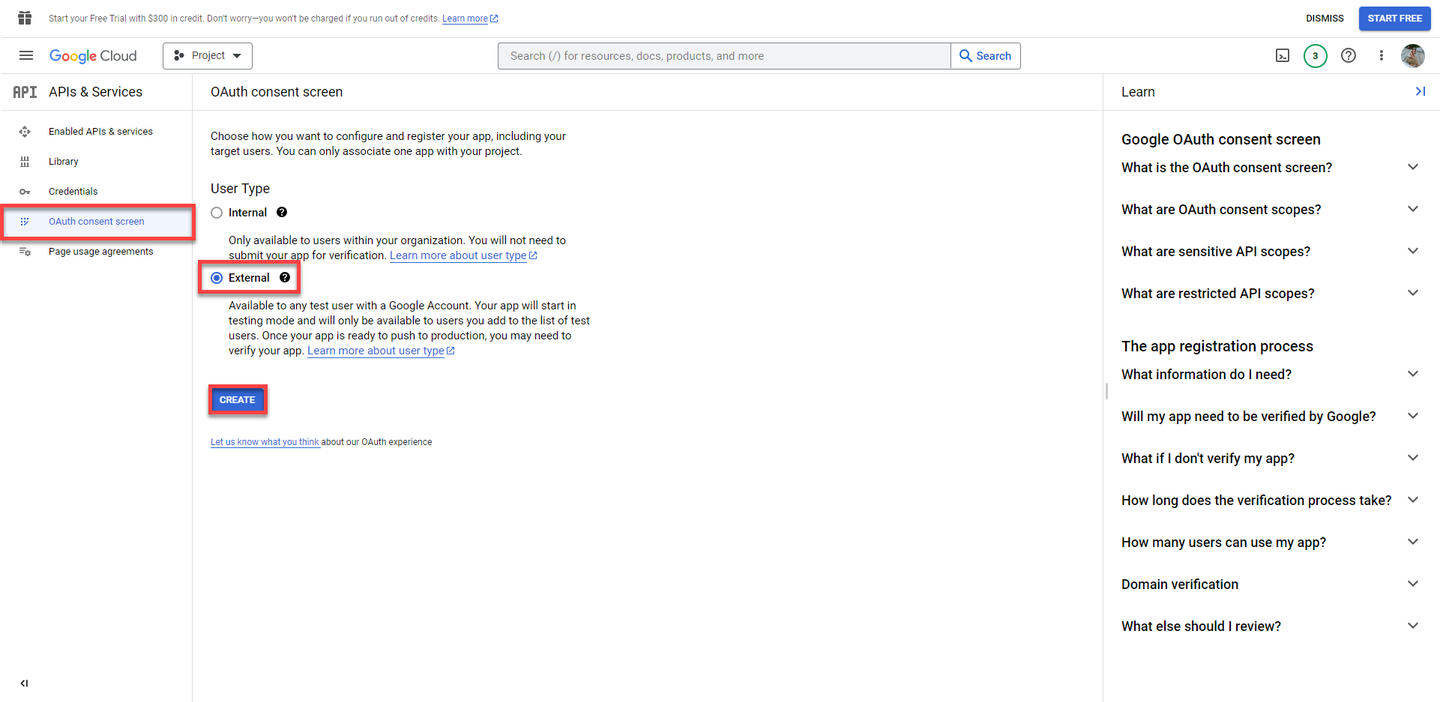Open 'Learn more about user type' under Internal
The image size is (1440, 702).
(x=464, y=256)
